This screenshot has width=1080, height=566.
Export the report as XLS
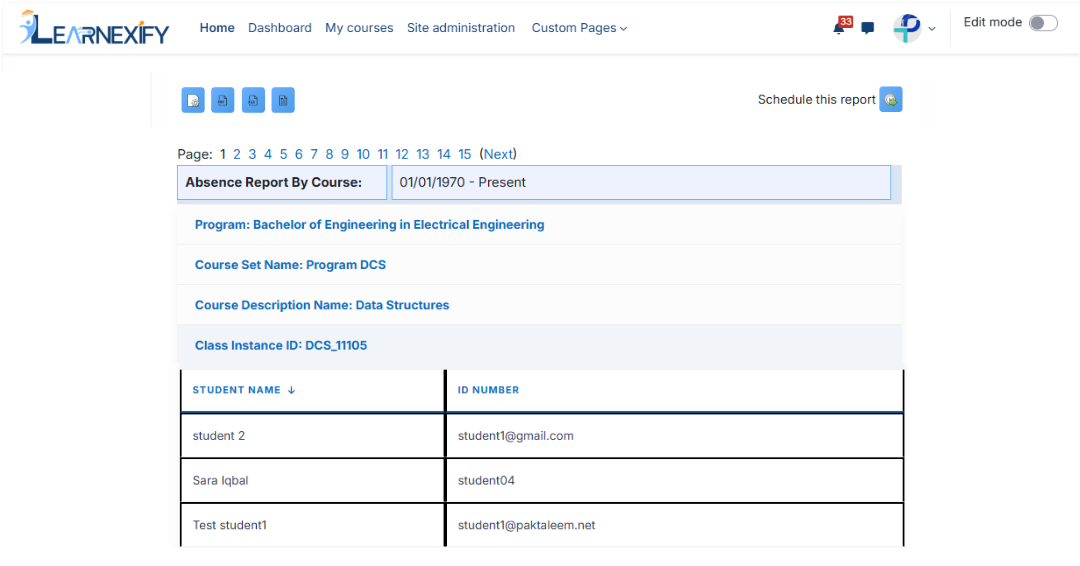pos(253,100)
